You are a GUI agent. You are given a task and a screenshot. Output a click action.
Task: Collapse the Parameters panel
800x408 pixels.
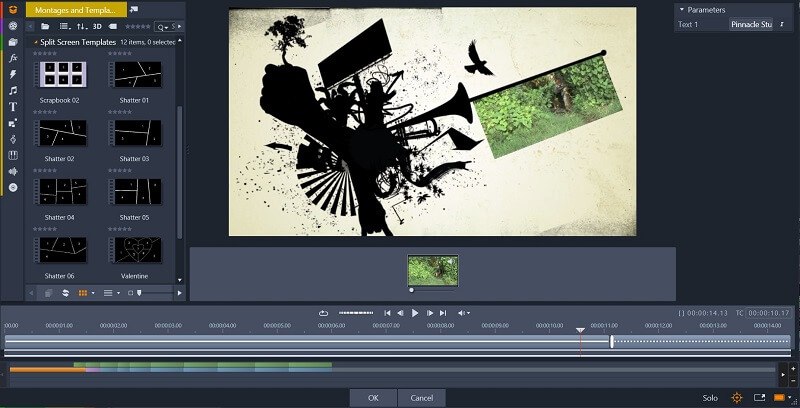point(682,9)
